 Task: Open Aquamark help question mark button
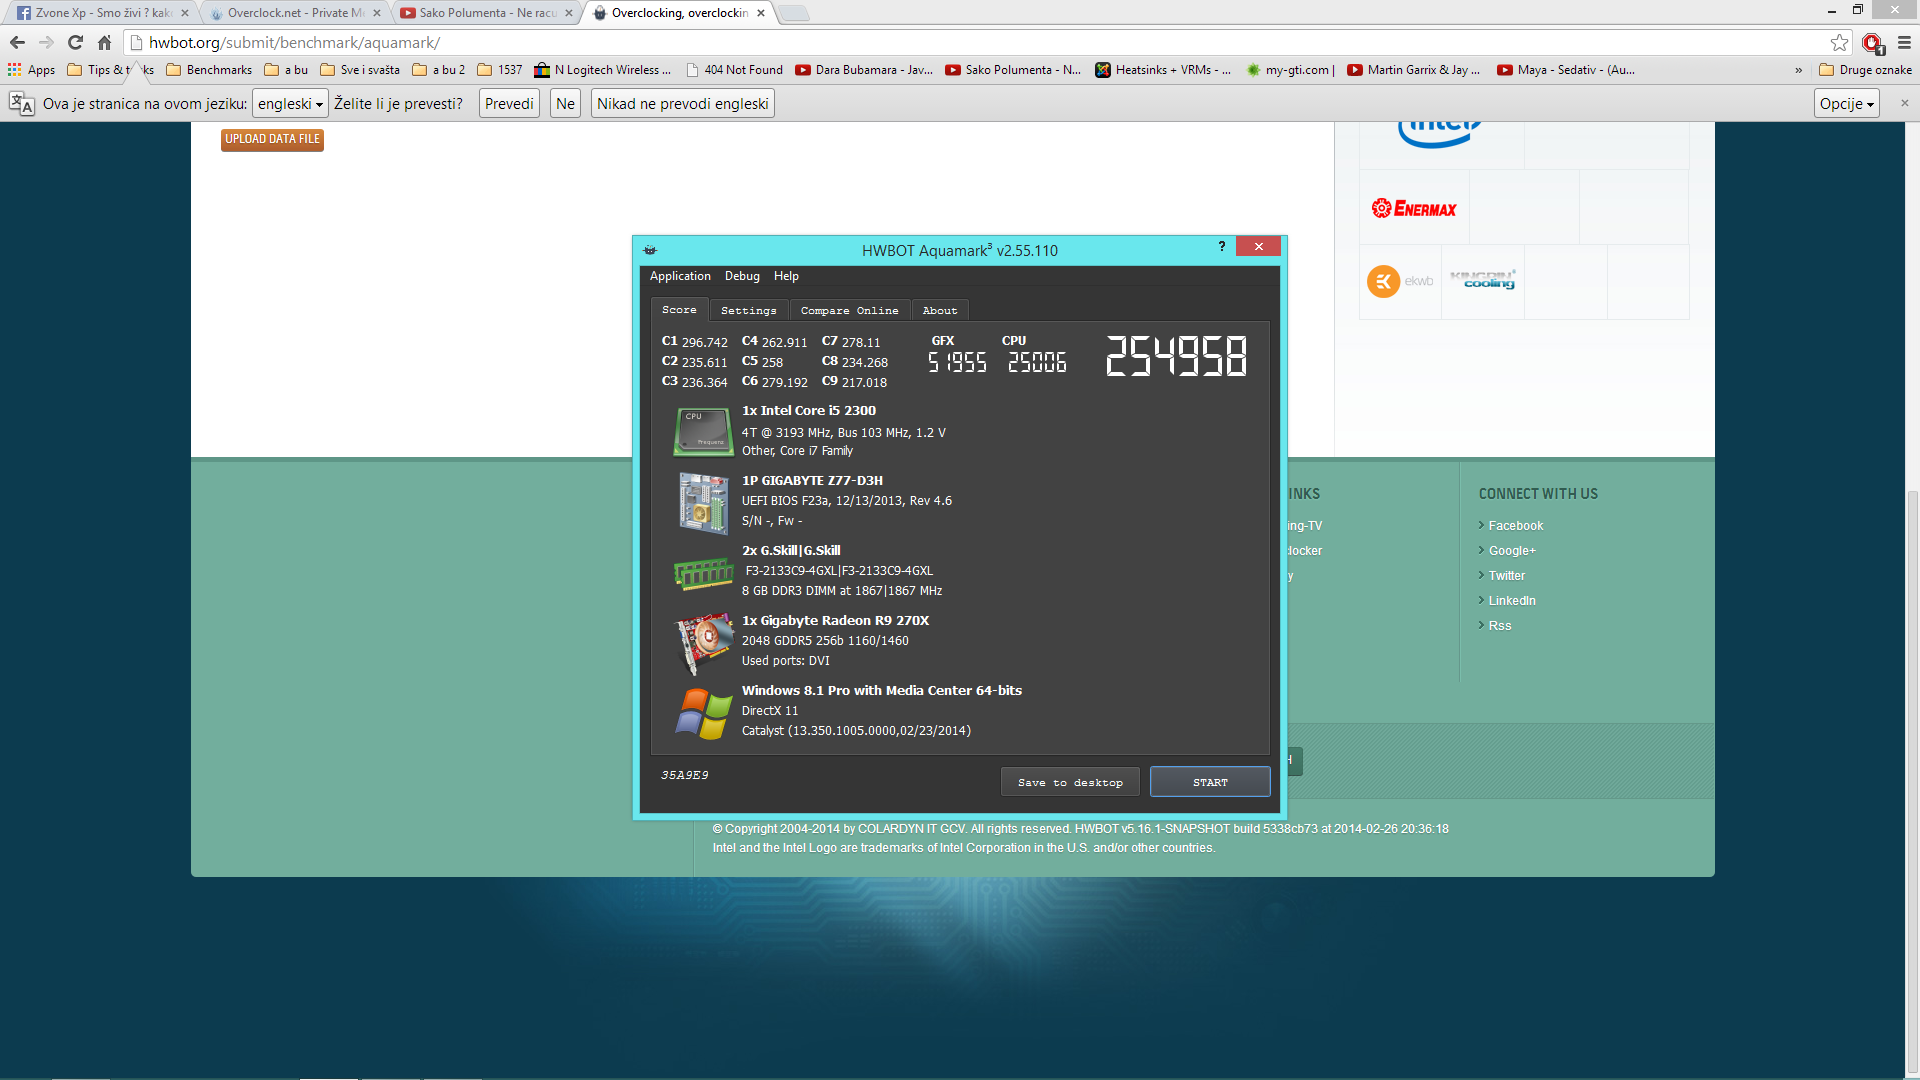(x=1222, y=247)
